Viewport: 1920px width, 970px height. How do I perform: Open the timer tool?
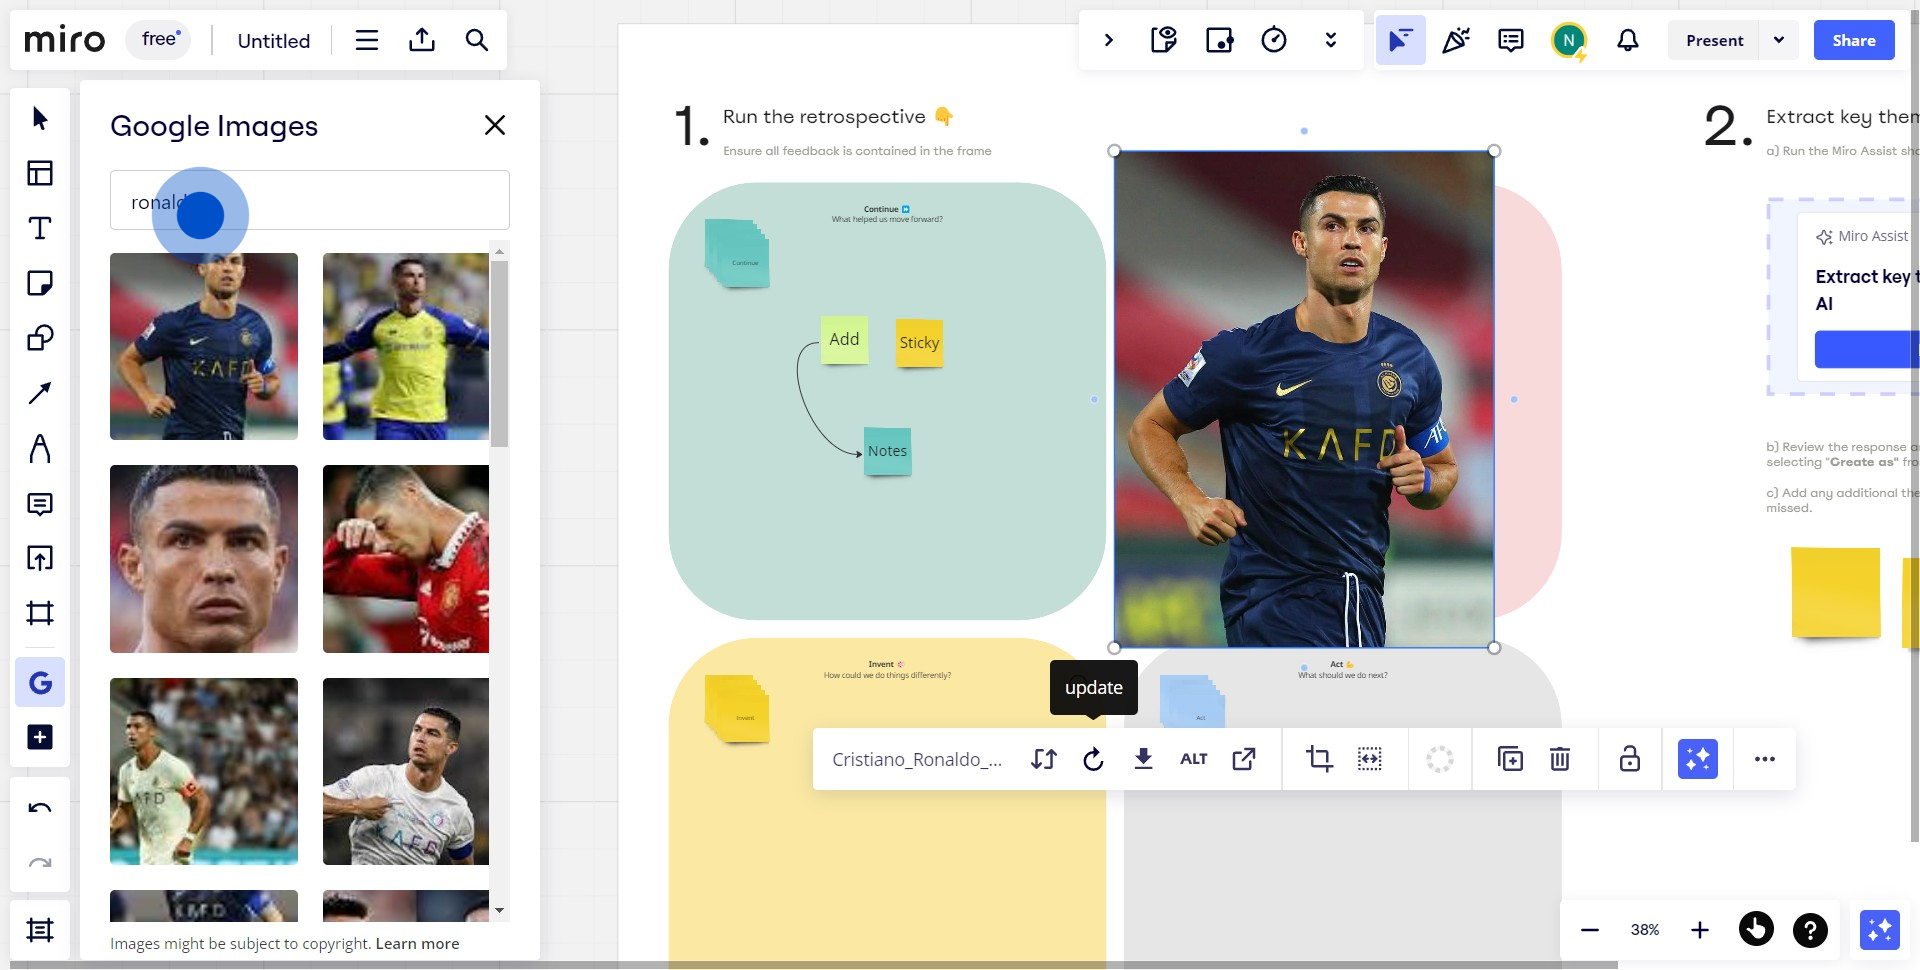pos(1273,40)
